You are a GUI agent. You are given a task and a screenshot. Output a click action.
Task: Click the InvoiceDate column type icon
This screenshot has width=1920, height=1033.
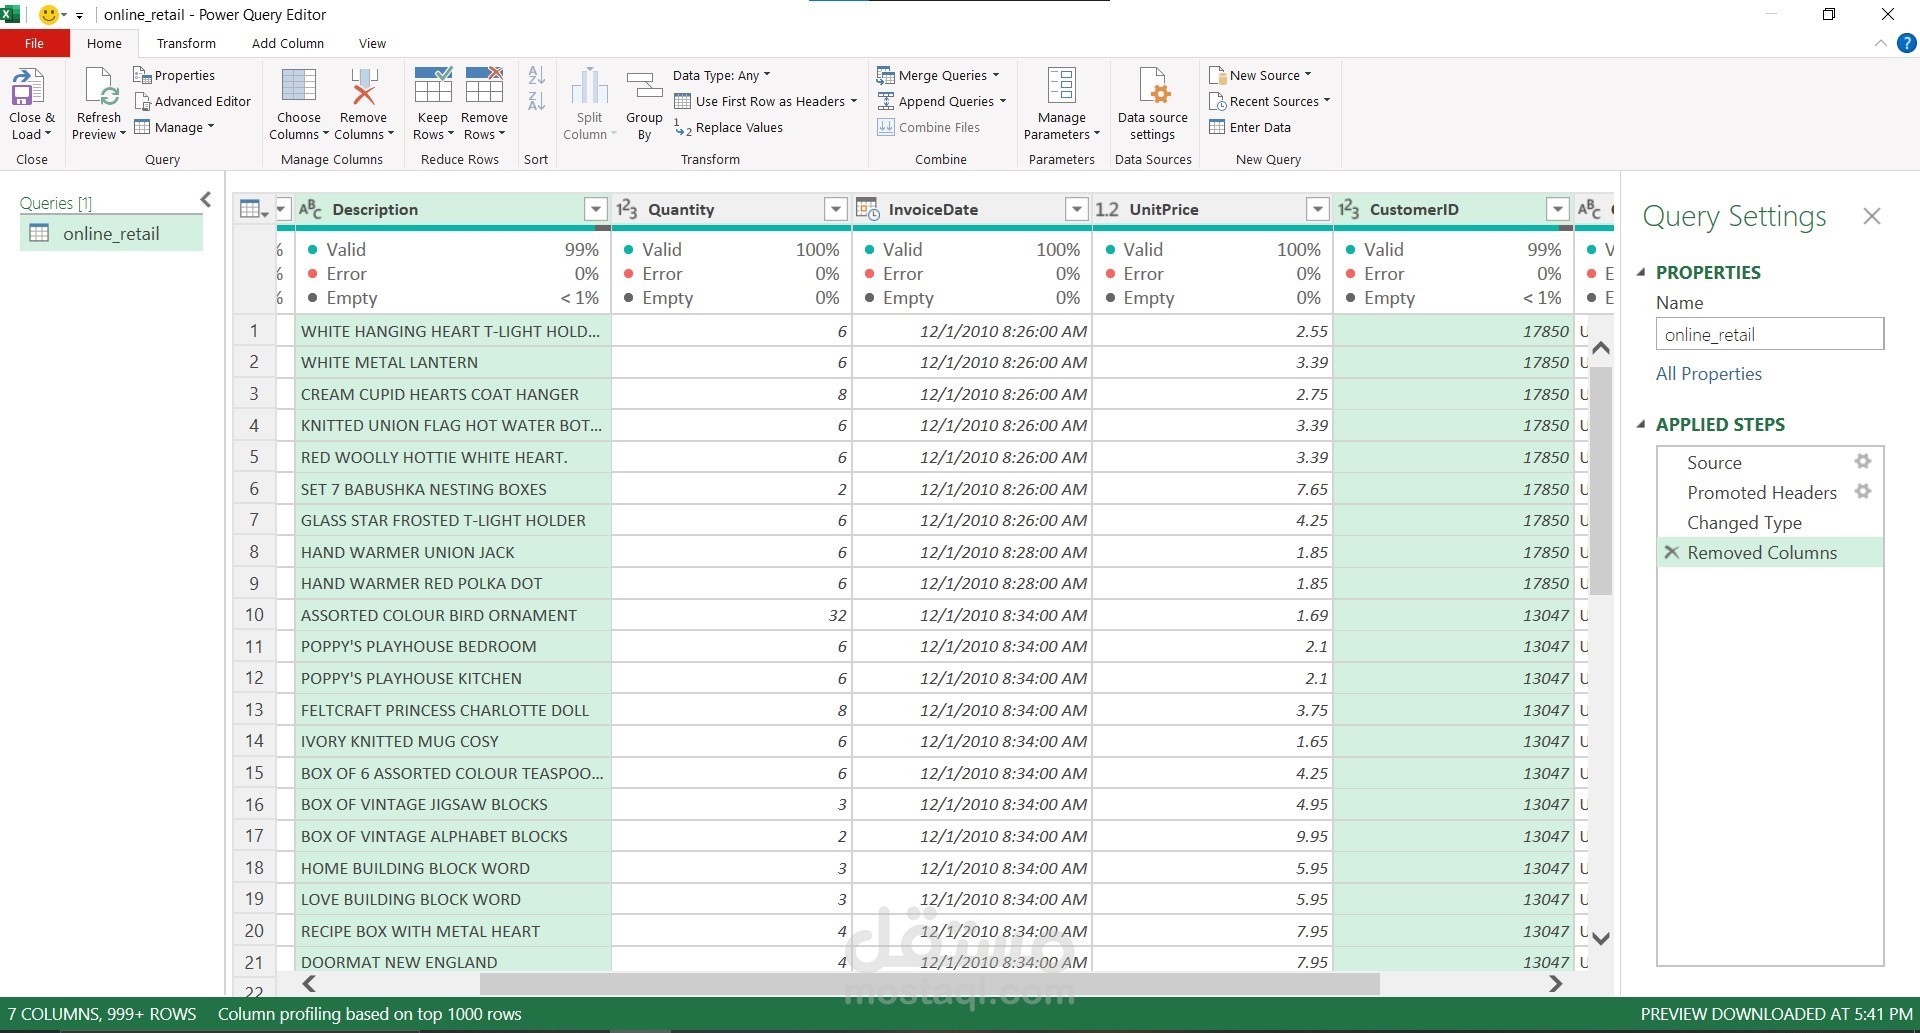pyautogui.click(x=867, y=209)
